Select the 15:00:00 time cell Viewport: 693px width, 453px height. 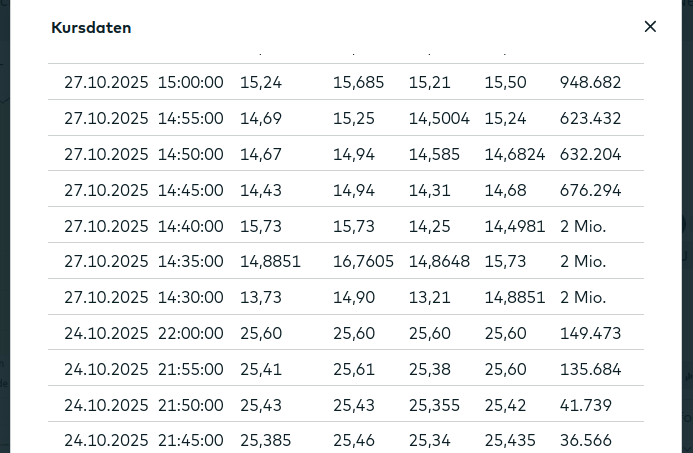click(190, 82)
